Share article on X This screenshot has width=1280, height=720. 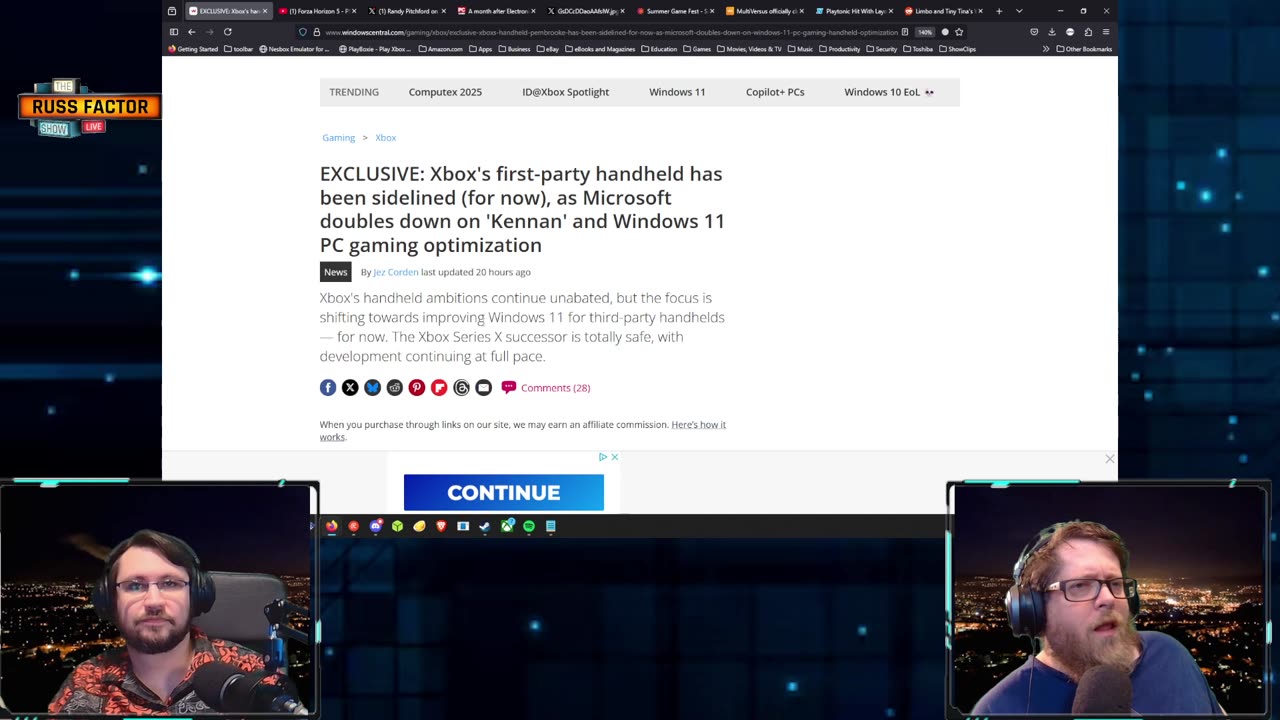point(350,387)
